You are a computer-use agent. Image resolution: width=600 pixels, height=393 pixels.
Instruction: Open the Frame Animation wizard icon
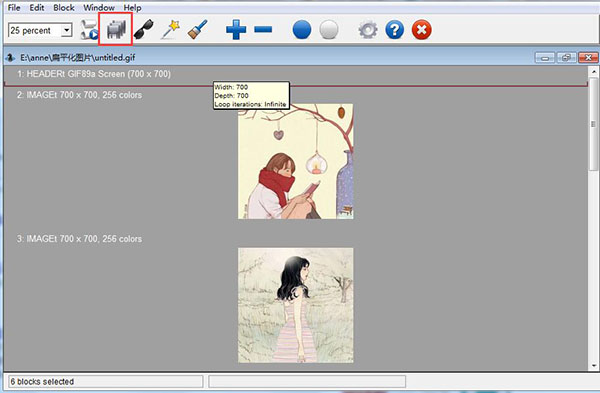(x=116, y=29)
